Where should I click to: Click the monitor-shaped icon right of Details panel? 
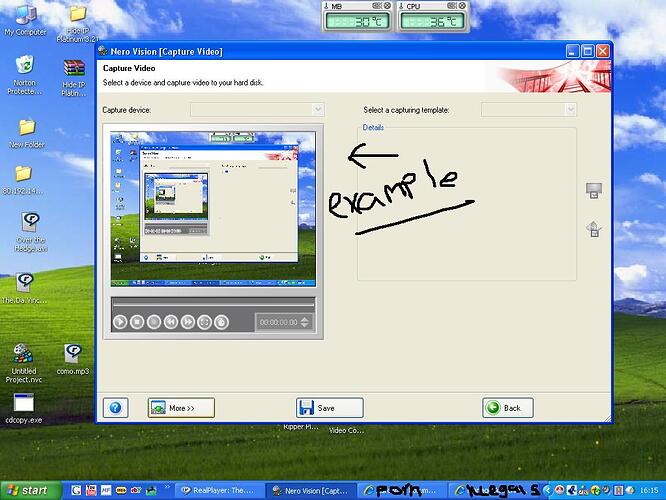pyautogui.click(x=594, y=191)
